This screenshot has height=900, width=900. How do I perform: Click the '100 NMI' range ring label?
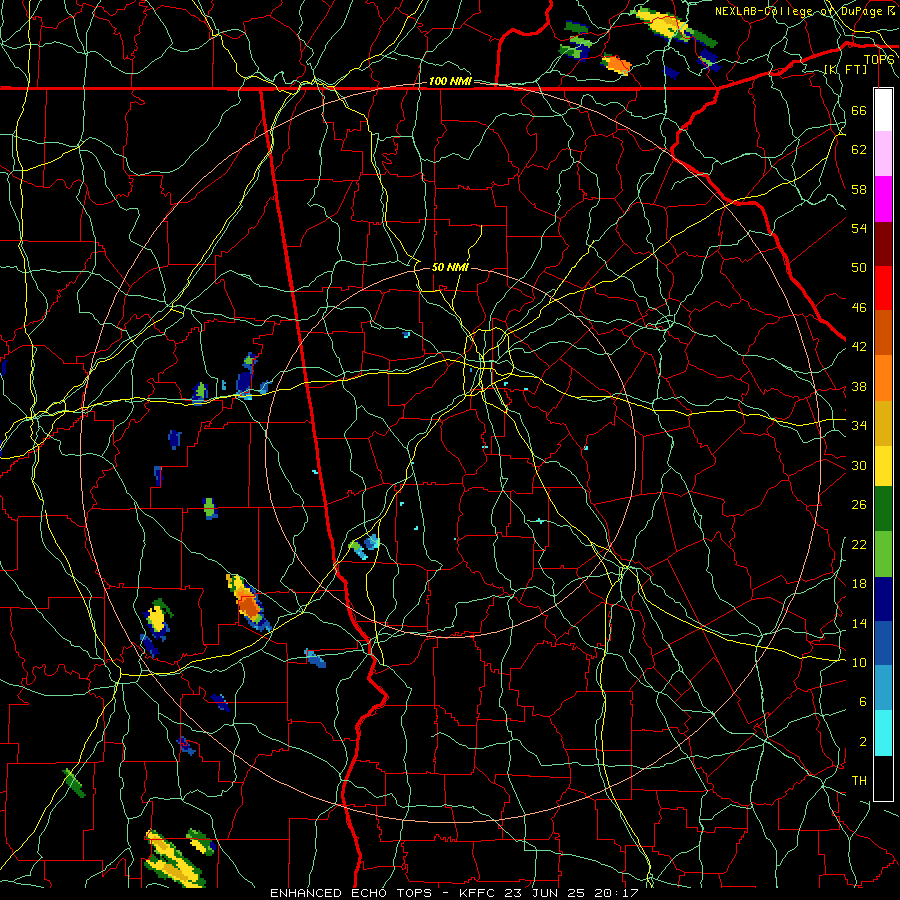450,81
